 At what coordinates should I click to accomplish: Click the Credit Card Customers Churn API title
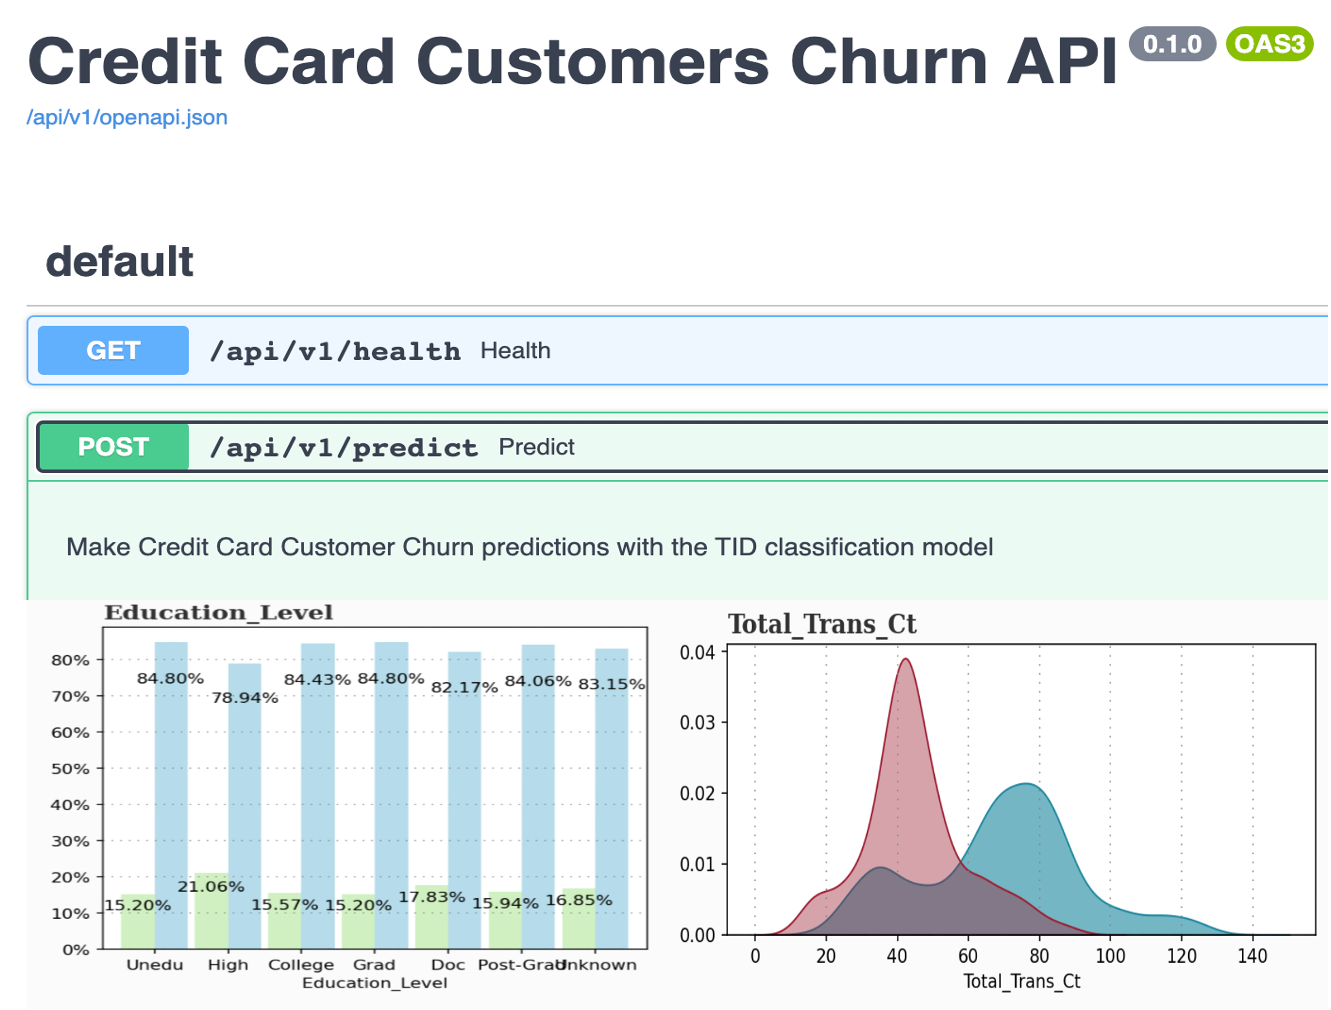[572, 62]
